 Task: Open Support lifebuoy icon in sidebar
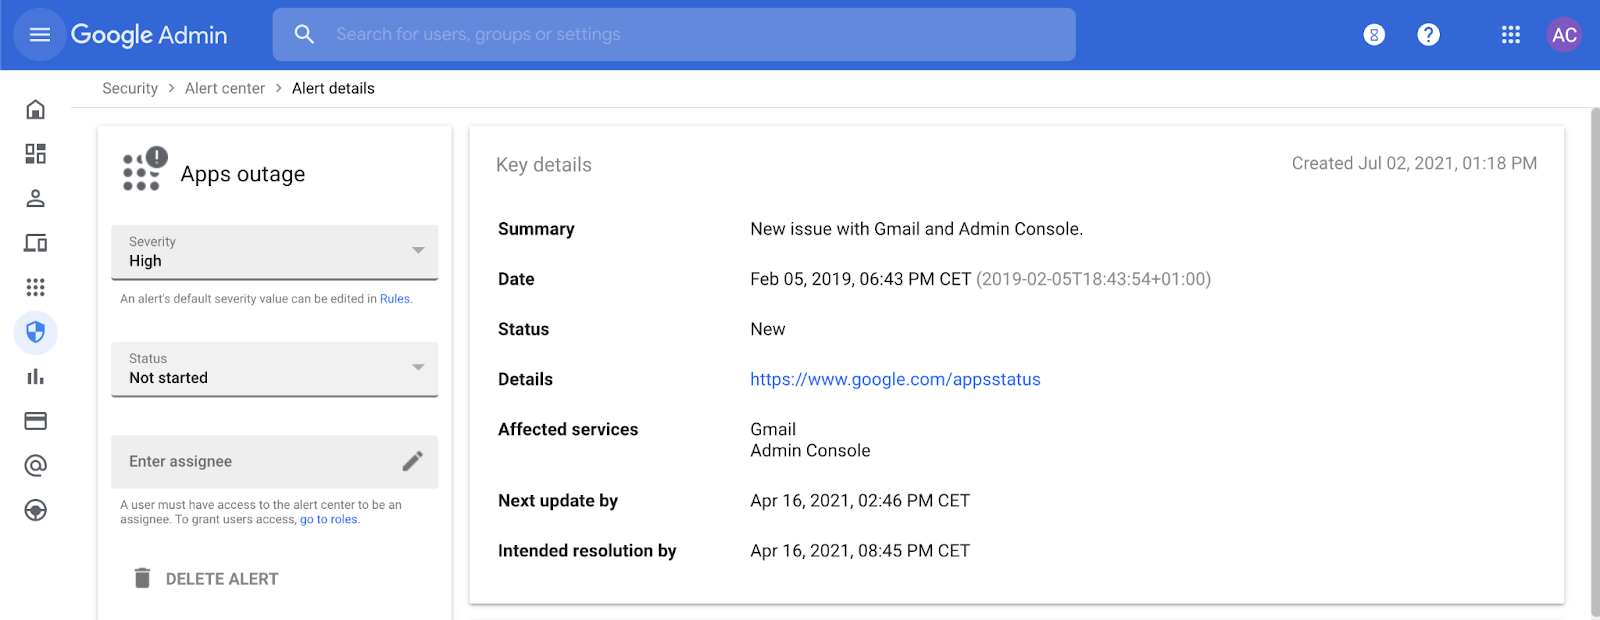35,510
